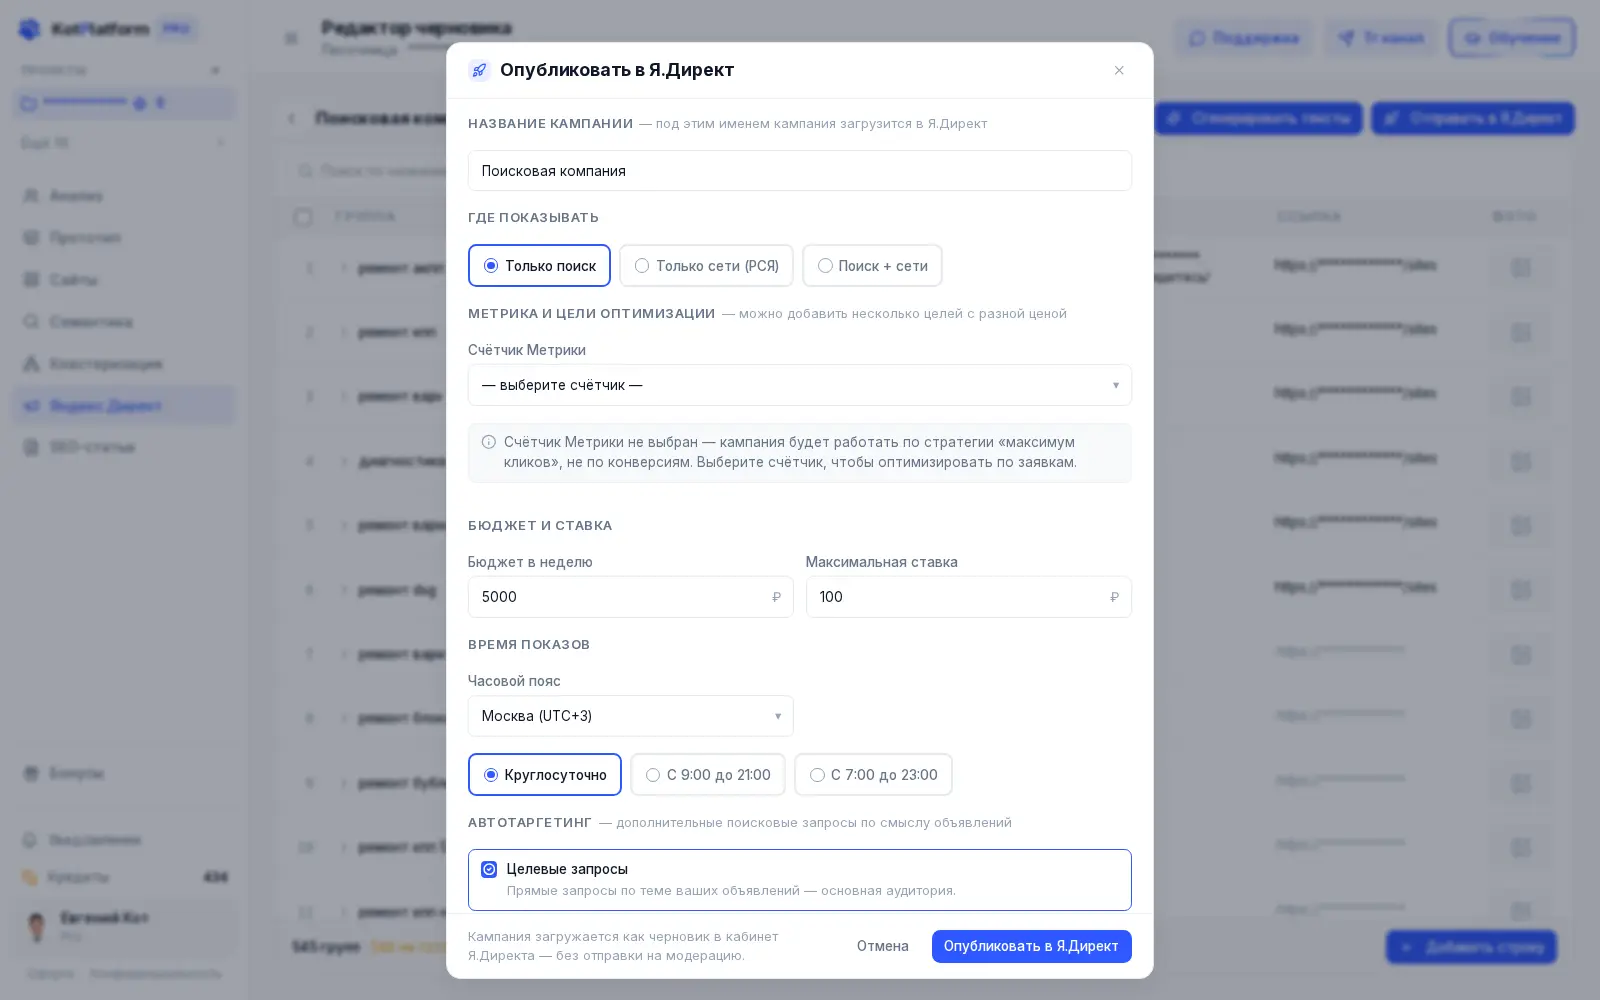Click the search field in background table
Screen dimensions: 1600x1000
click(372, 171)
